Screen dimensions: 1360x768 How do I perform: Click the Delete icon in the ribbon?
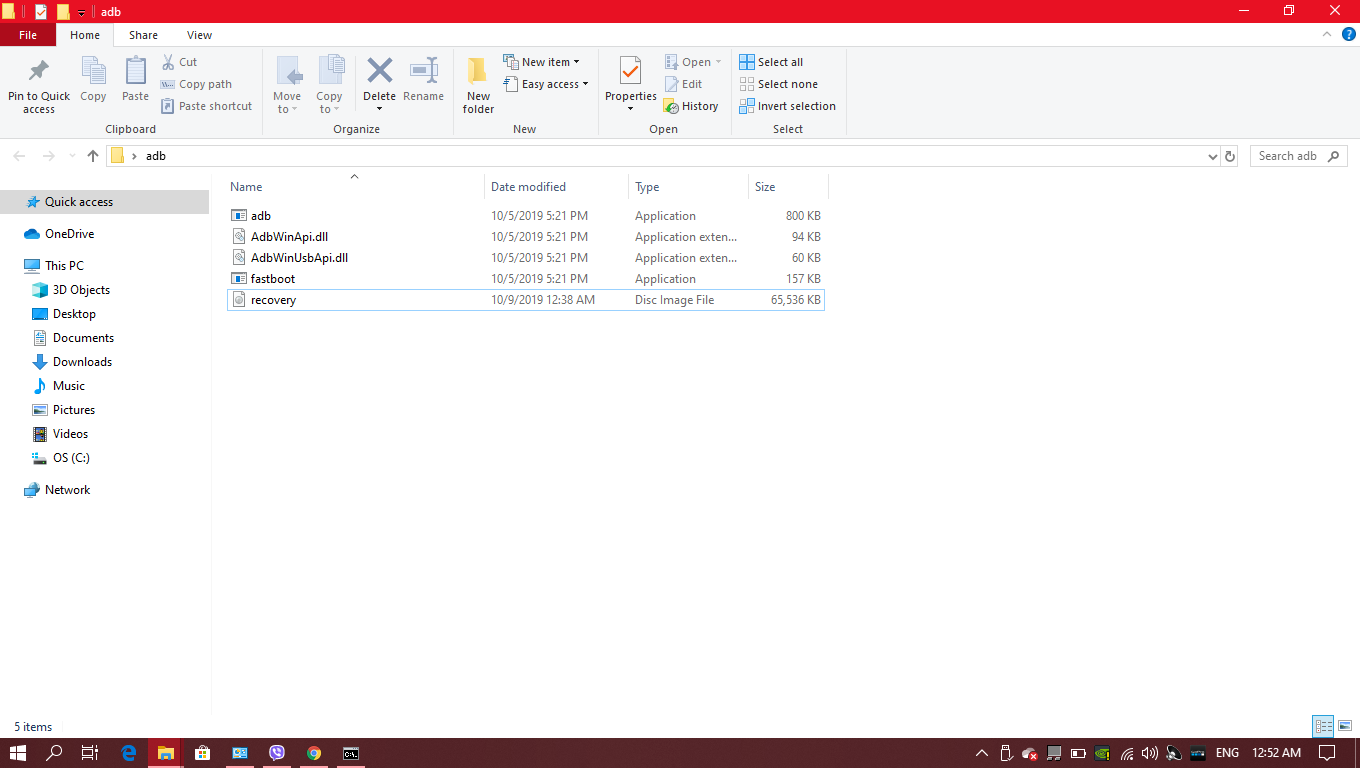(379, 72)
